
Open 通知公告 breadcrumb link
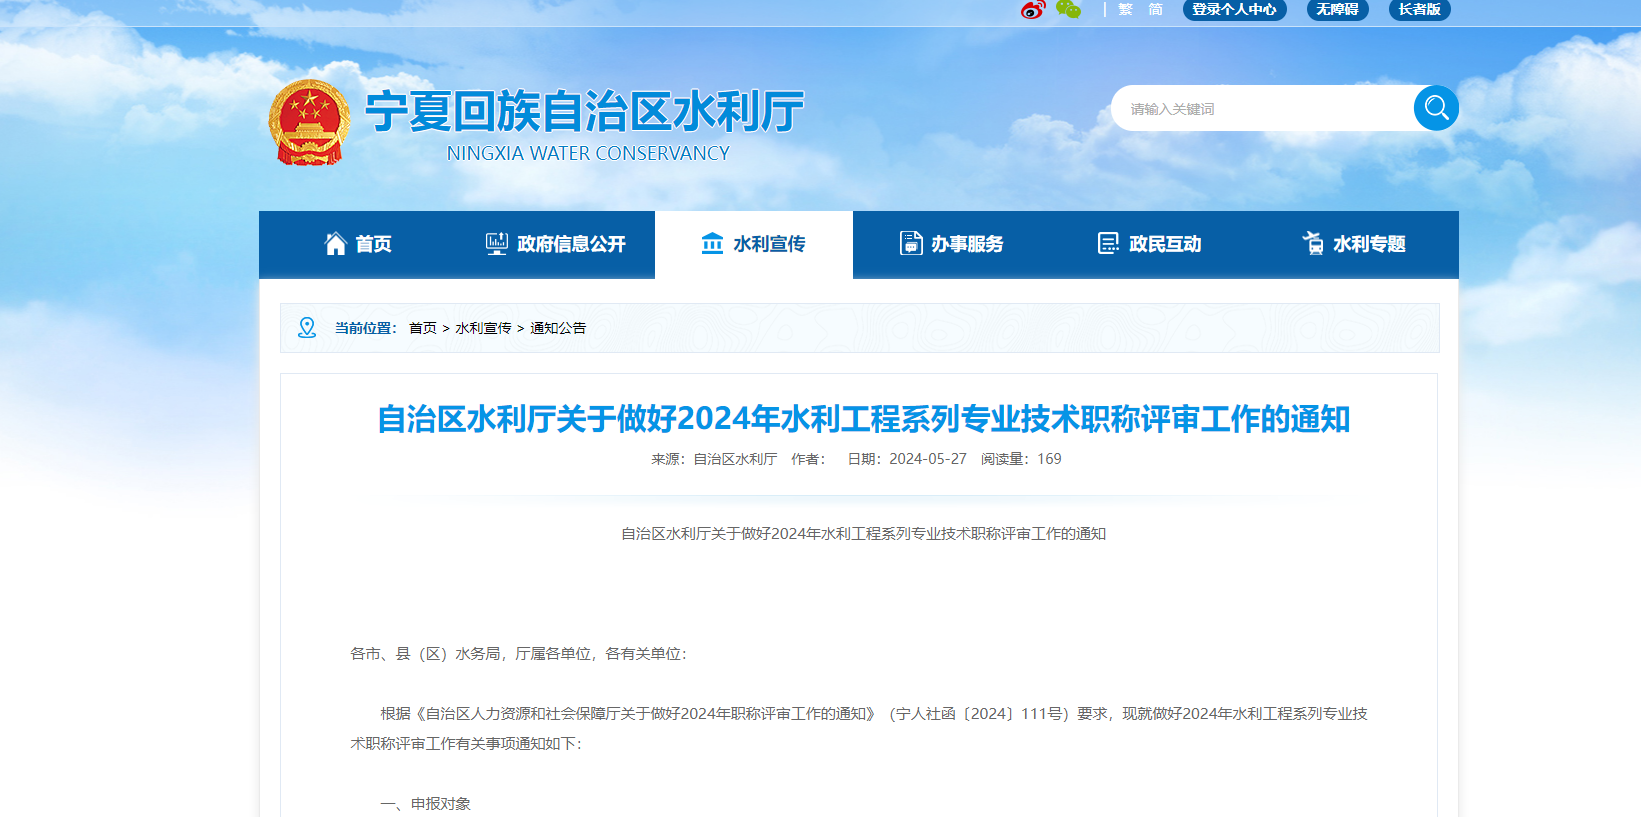[558, 328]
